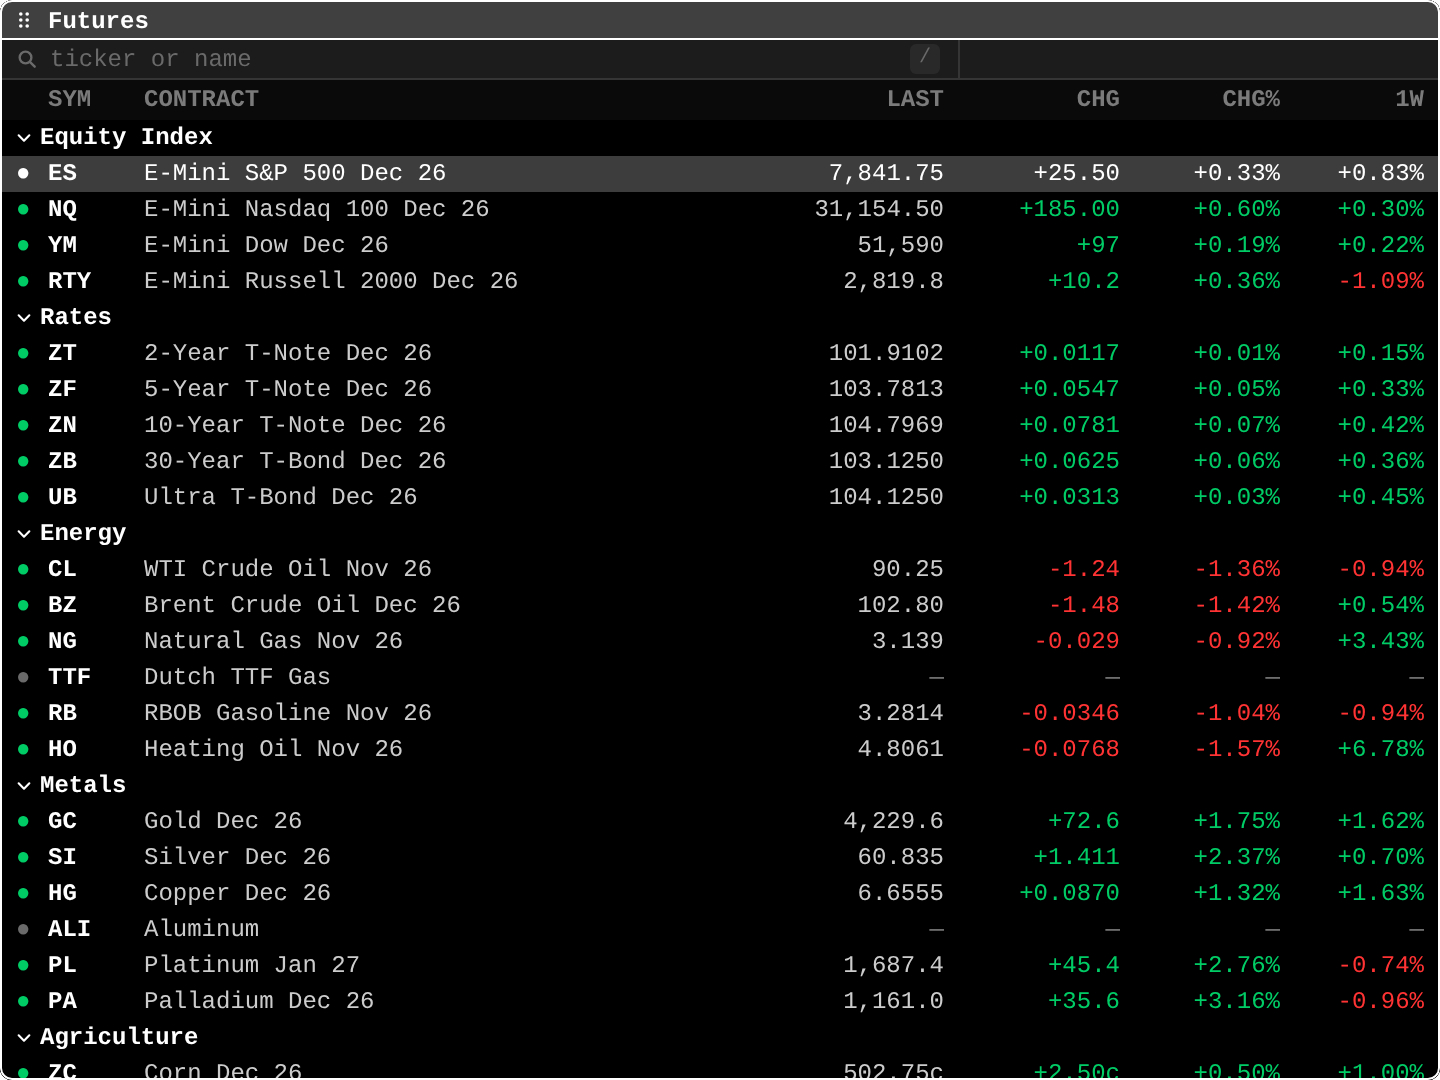This screenshot has height=1080, width=1440.
Task: Select the ZF symbol
Action: pyautogui.click(x=62, y=389)
